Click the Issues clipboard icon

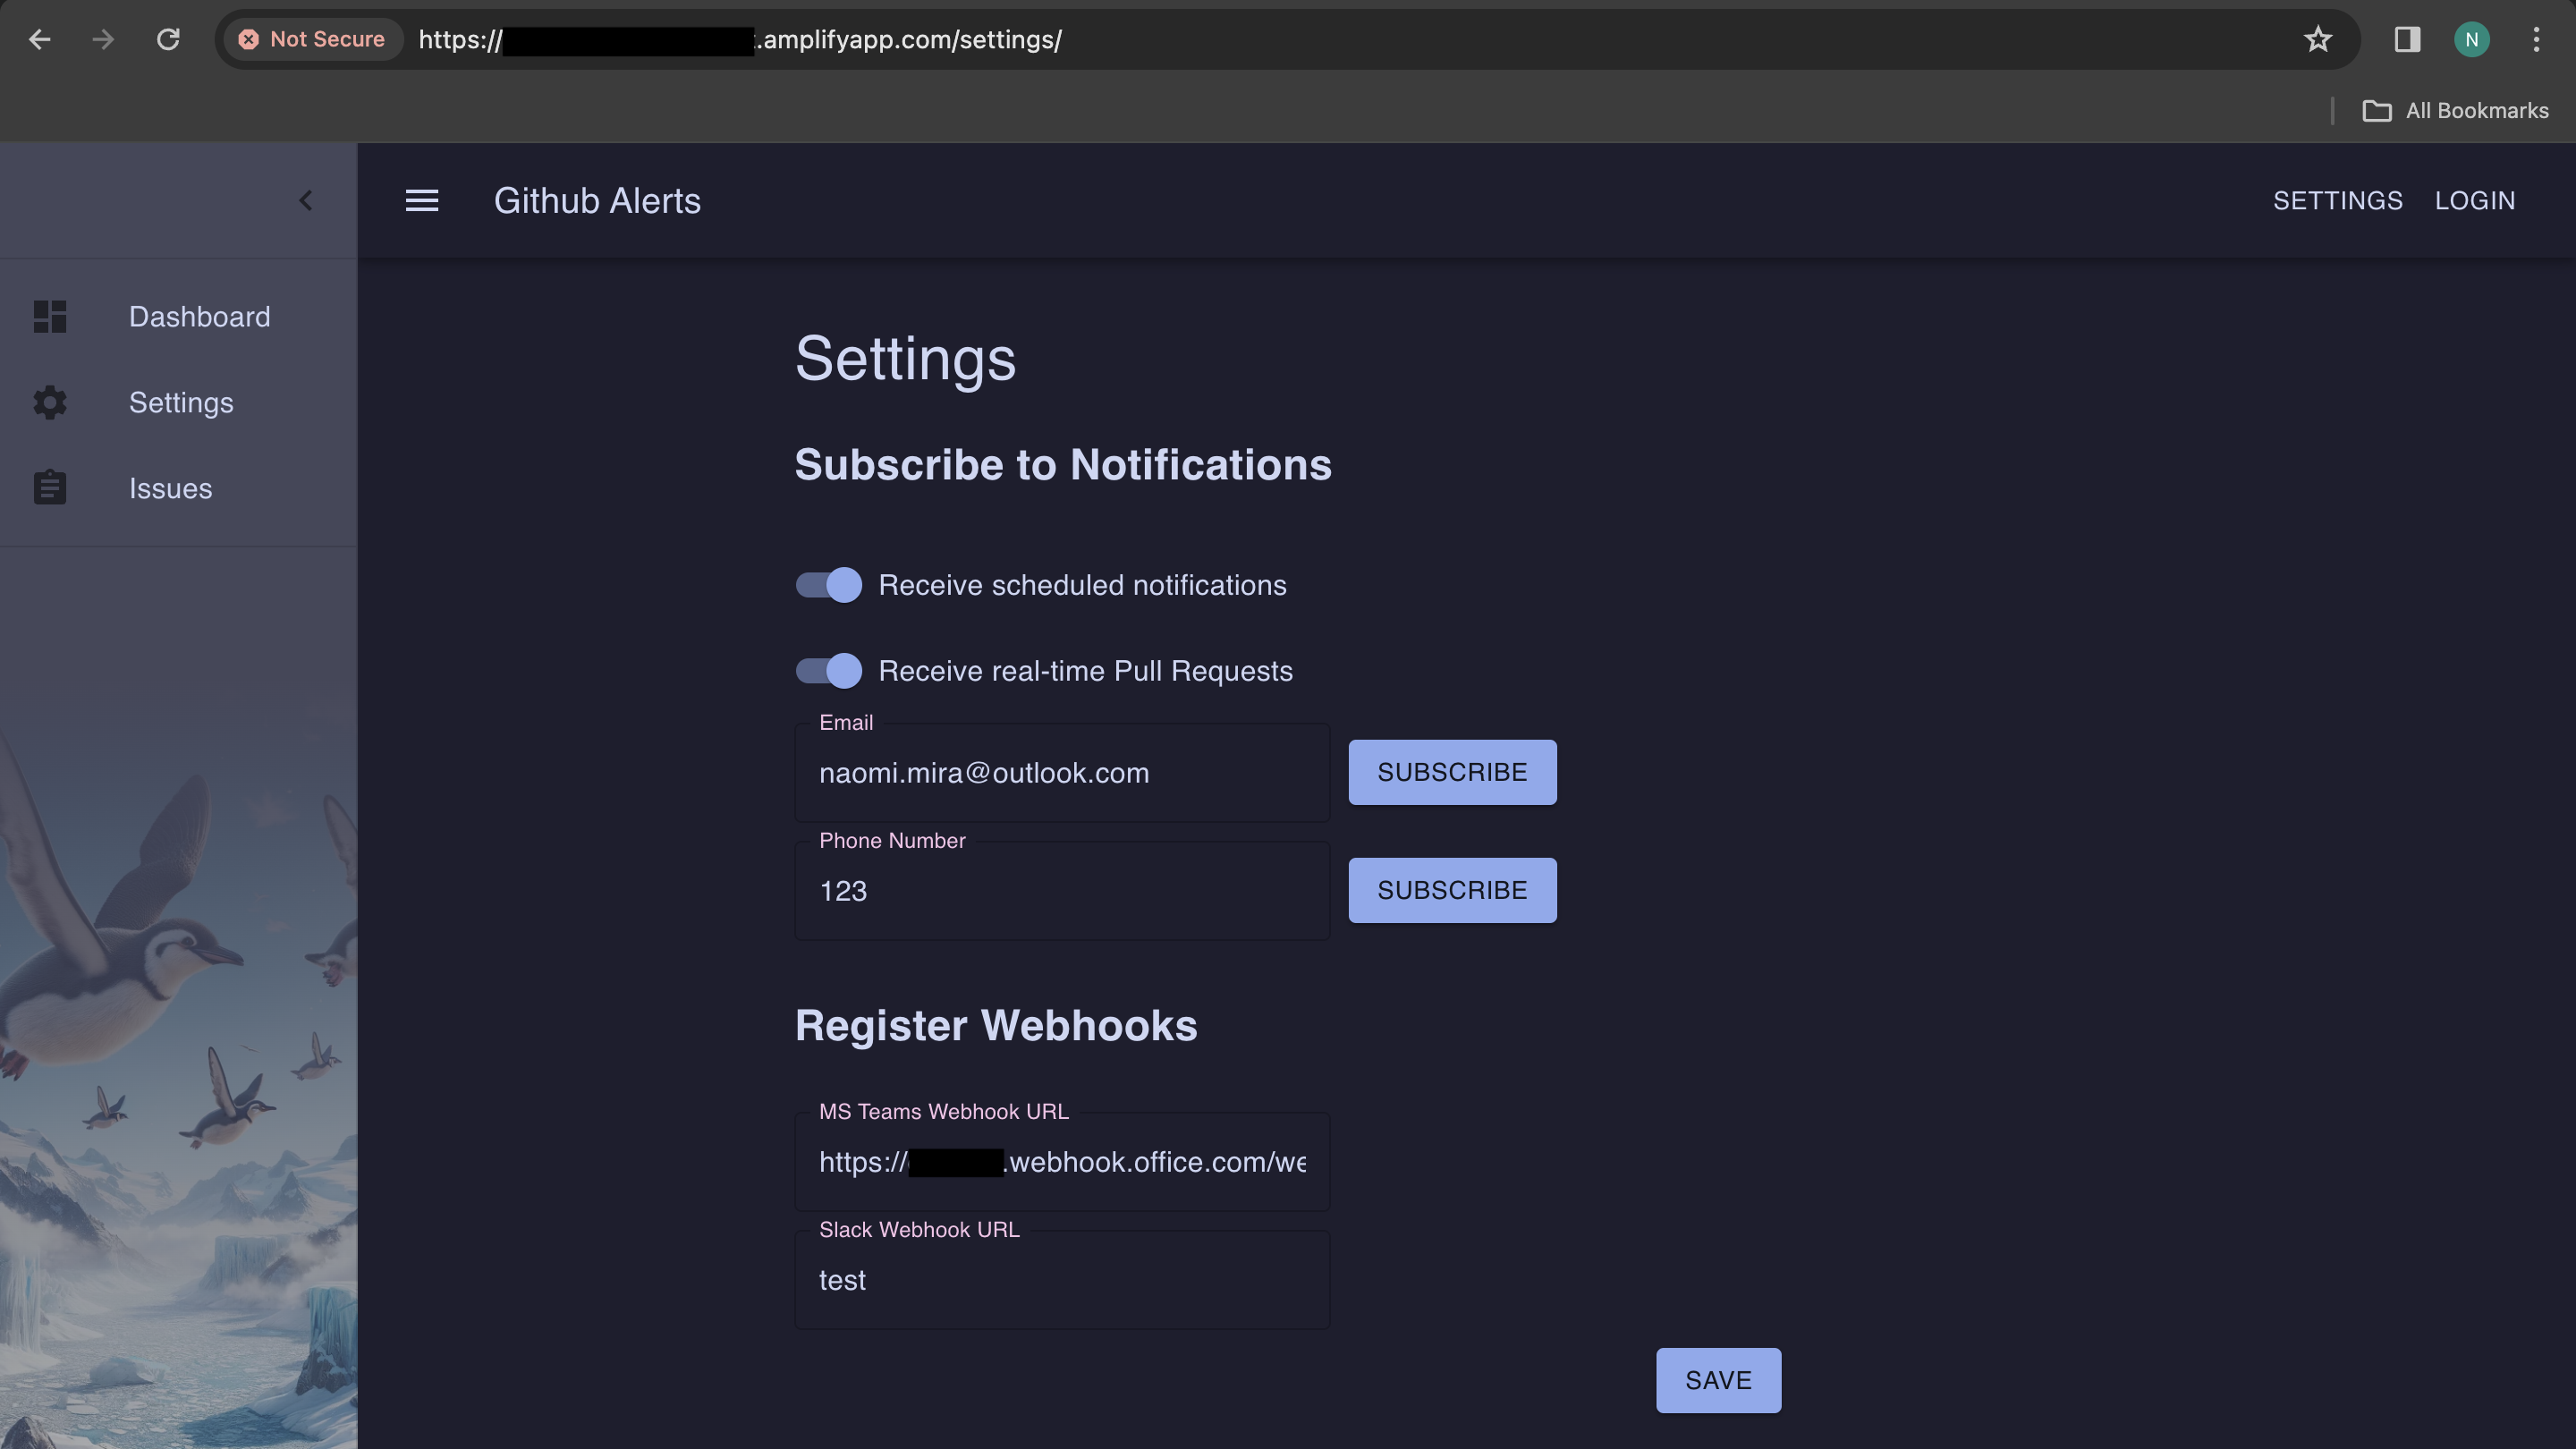tap(49, 487)
